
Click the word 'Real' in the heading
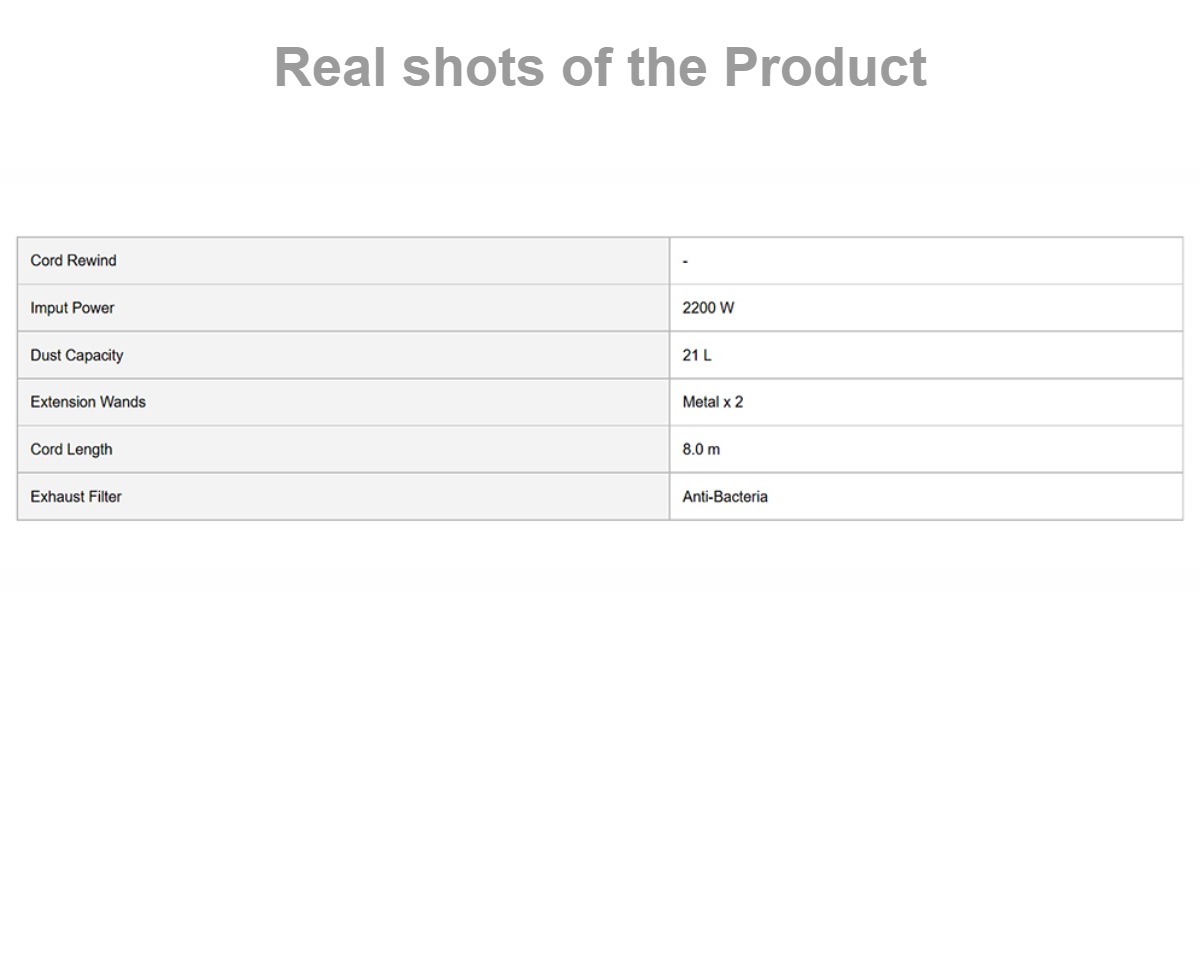330,67
